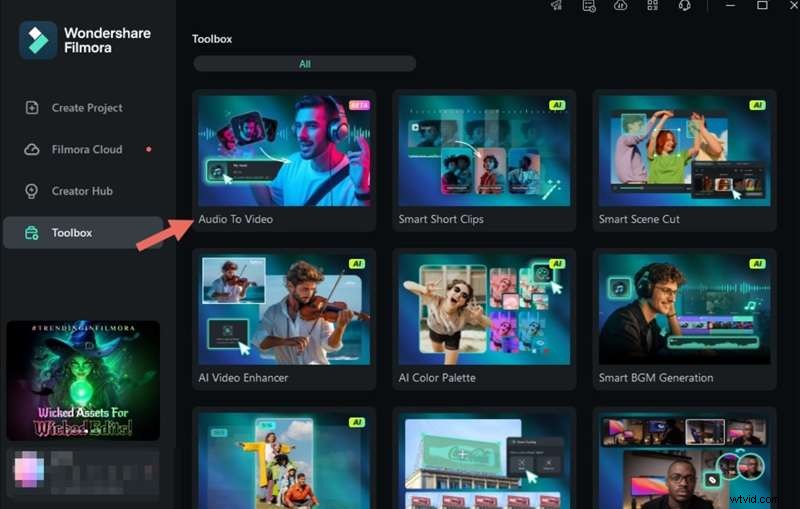Click the AI badge on Smart Short Clips
Image resolution: width=800 pixels, height=509 pixels.
pyautogui.click(x=557, y=105)
